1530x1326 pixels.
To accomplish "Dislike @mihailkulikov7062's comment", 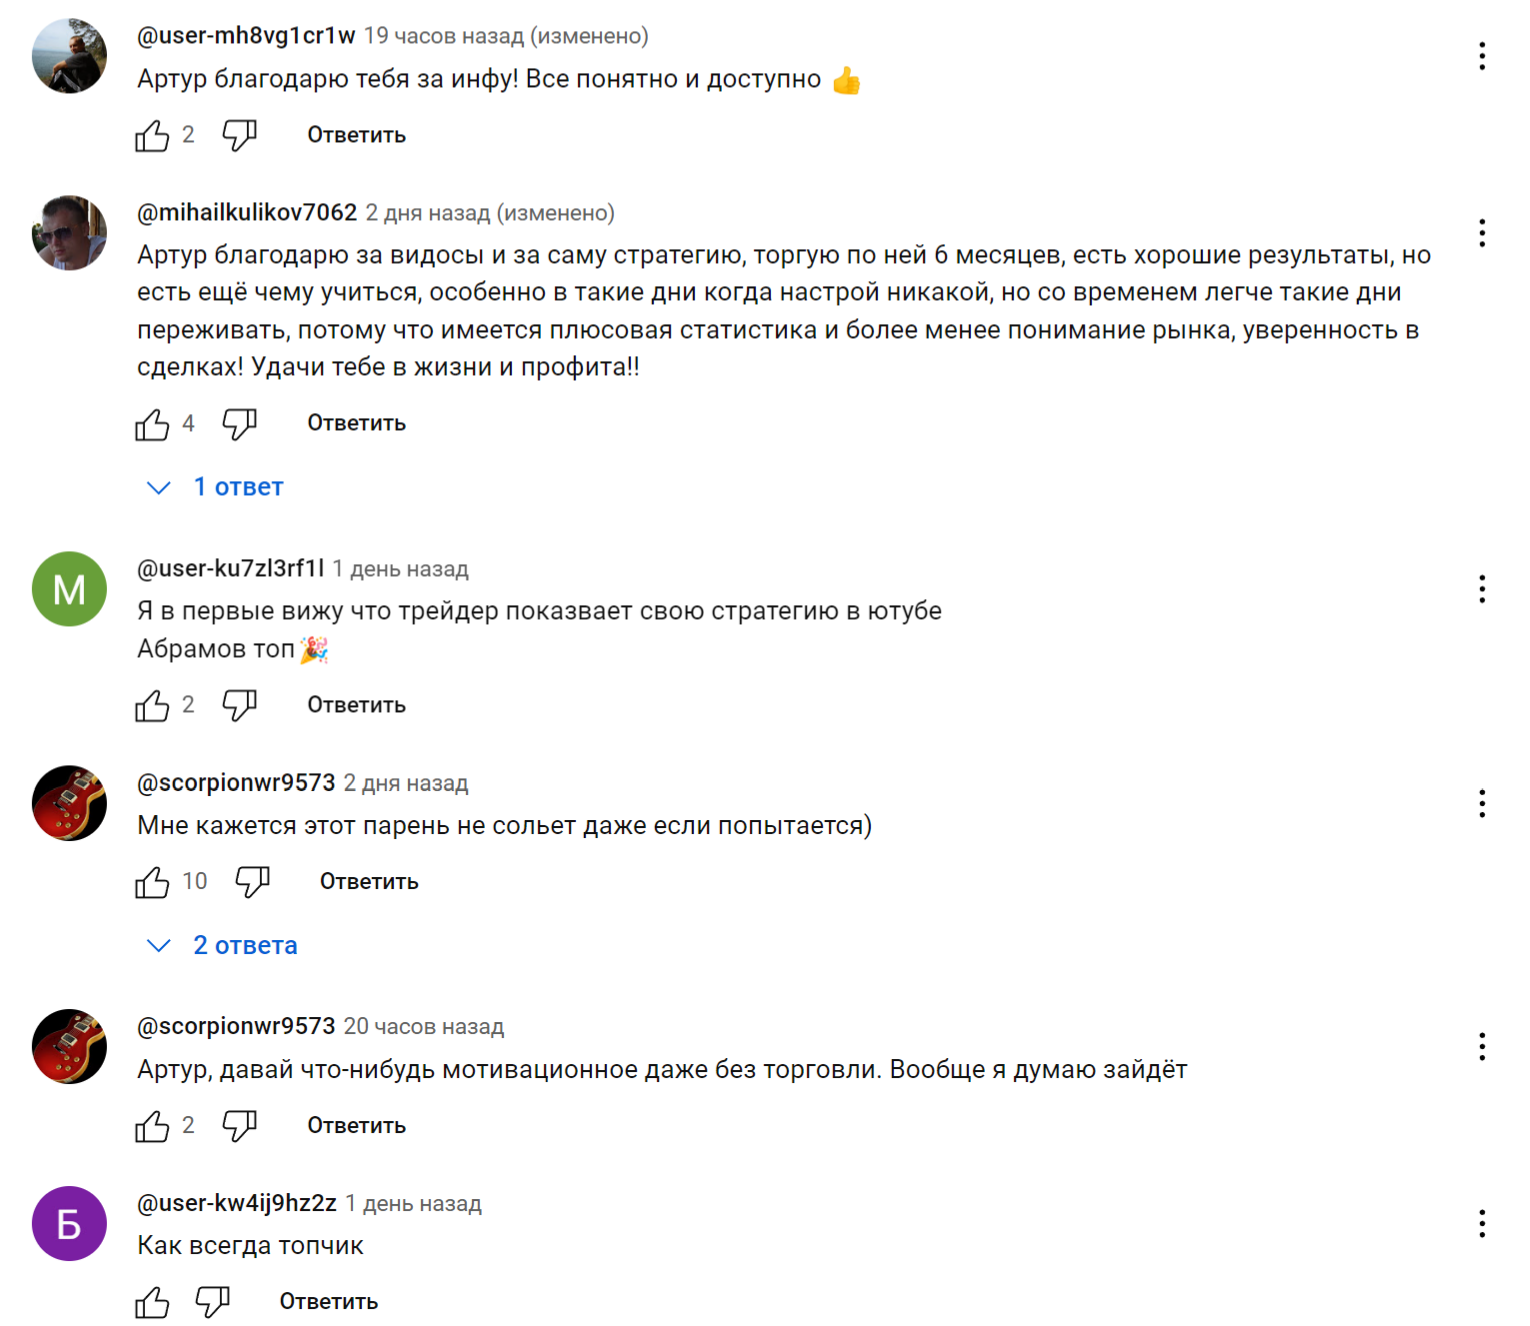I will point(239,424).
